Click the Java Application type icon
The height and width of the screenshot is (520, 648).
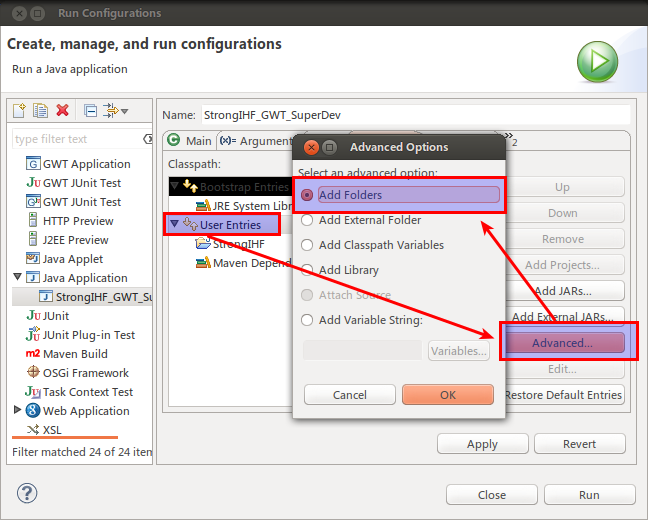[33, 278]
